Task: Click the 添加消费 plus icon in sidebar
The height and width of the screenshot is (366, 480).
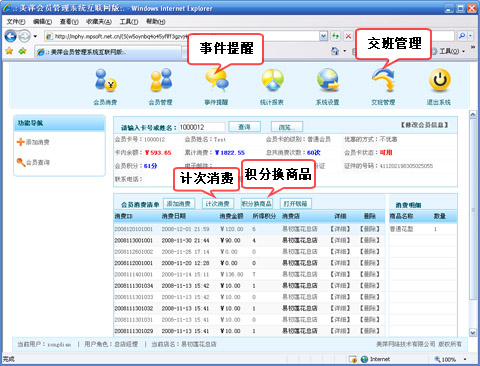Action: (21, 142)
